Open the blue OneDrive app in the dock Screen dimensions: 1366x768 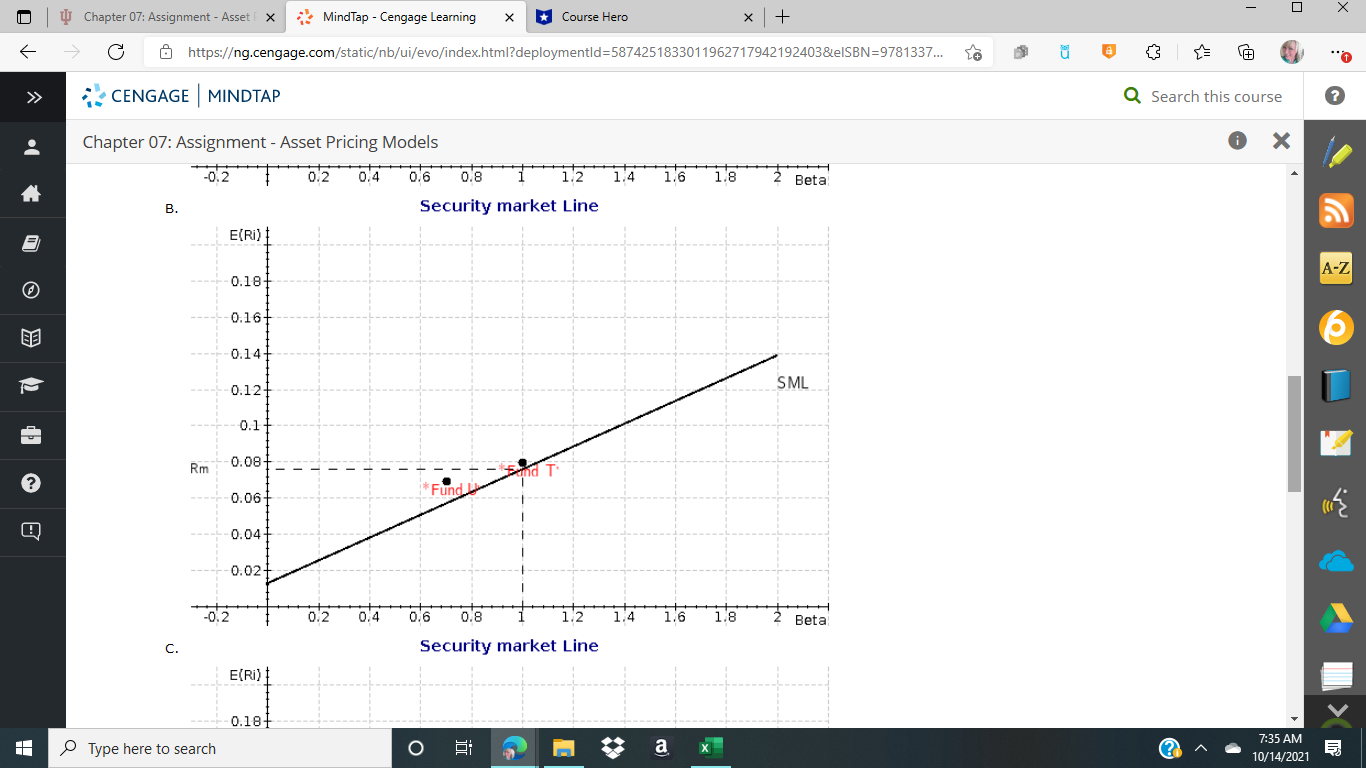1336,562
